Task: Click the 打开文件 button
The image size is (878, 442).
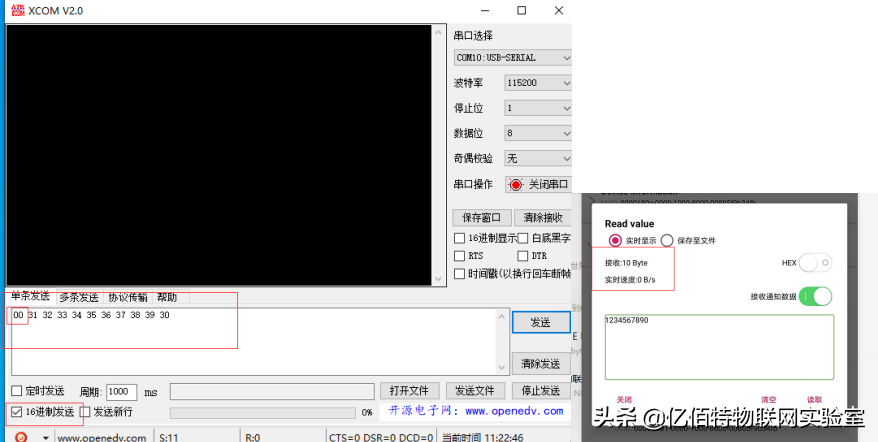Action: pos(409,390)
